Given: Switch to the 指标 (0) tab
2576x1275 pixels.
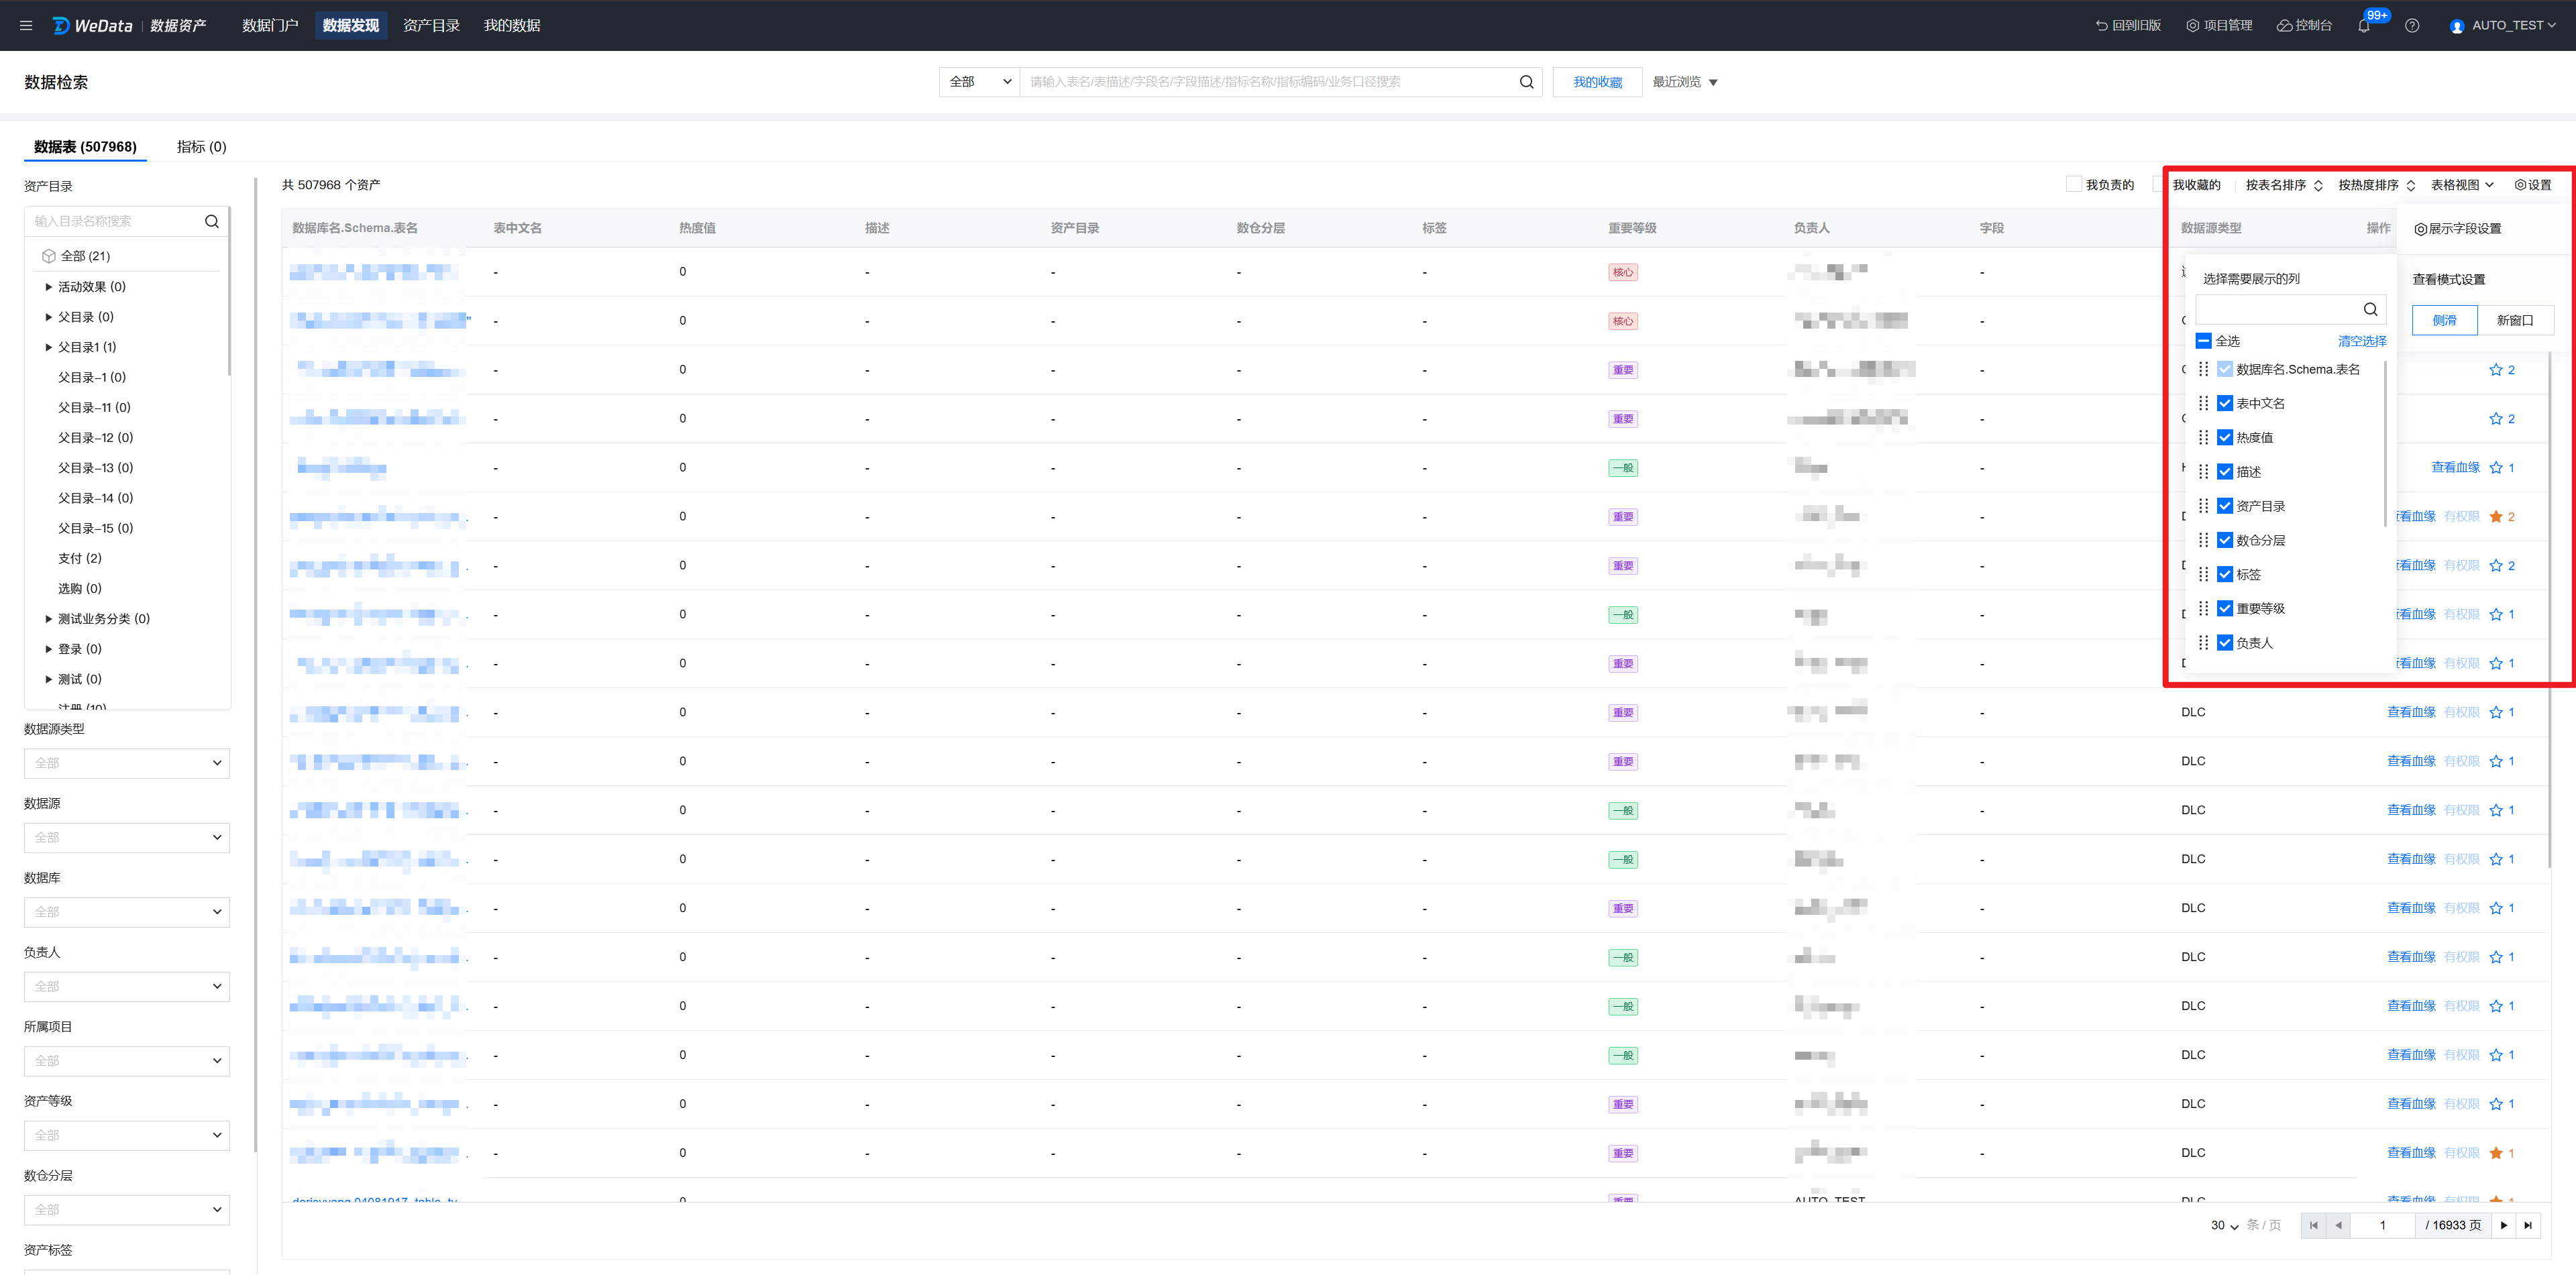Looking at the screenshot, I should click(x=201, y=147).
